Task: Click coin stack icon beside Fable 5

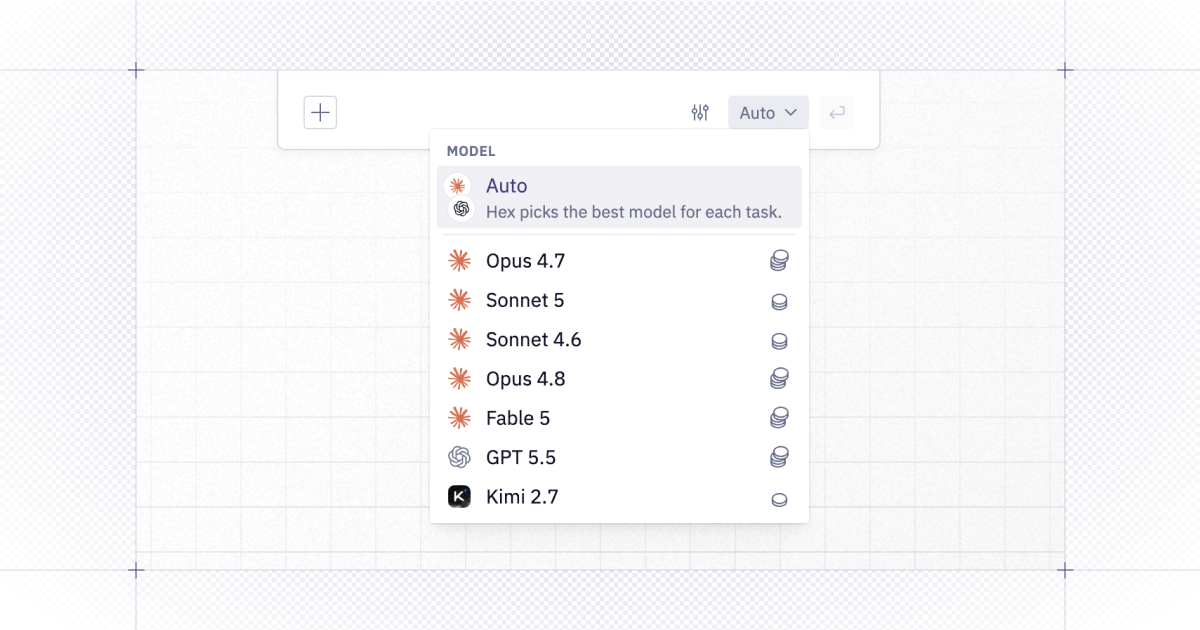Action: [x=779, y=418]
